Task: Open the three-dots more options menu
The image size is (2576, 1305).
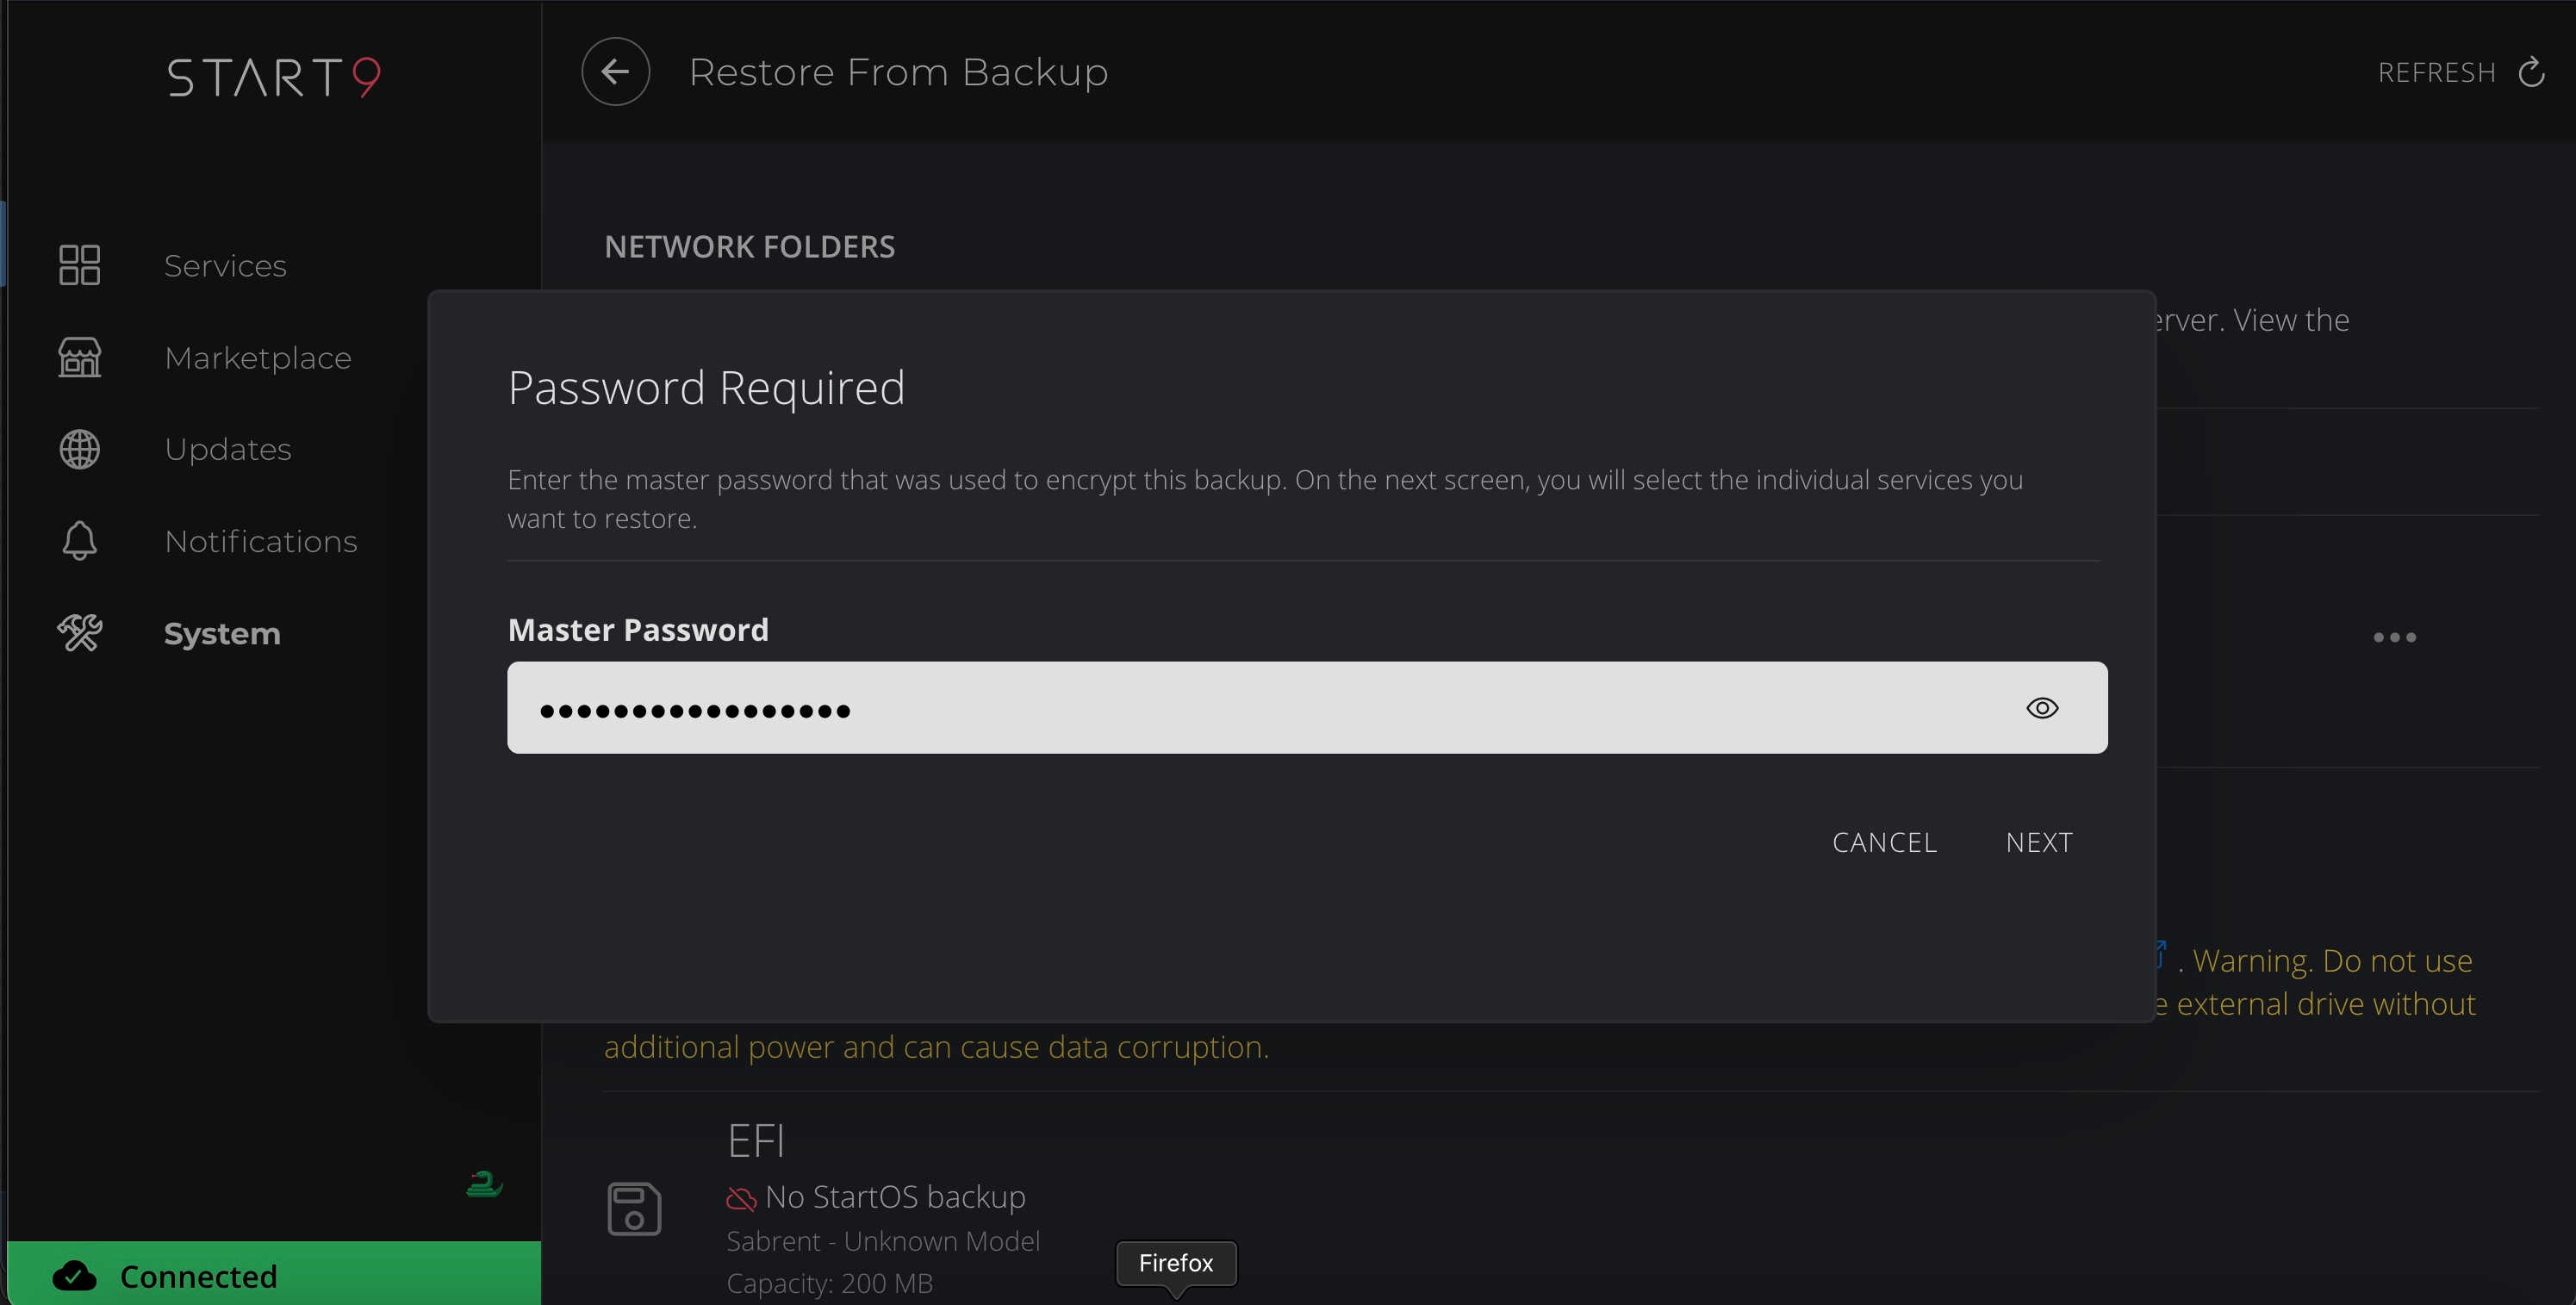Action: click(2394, 637)
